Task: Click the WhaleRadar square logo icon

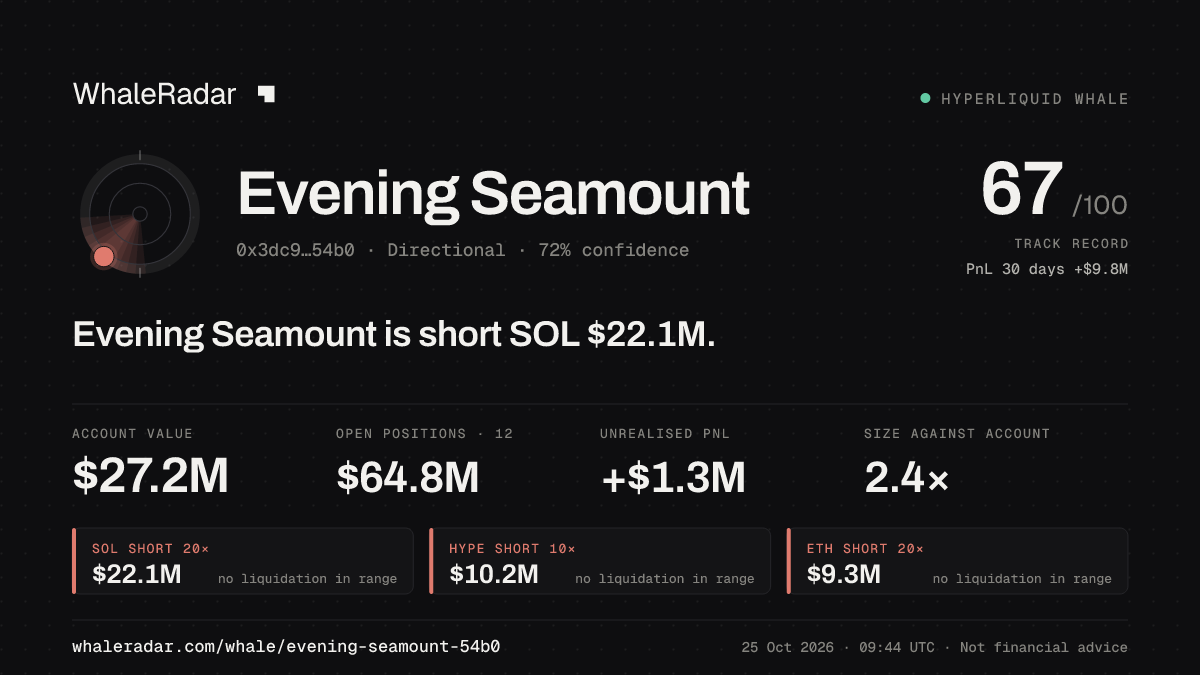Action: pos(266,94)
